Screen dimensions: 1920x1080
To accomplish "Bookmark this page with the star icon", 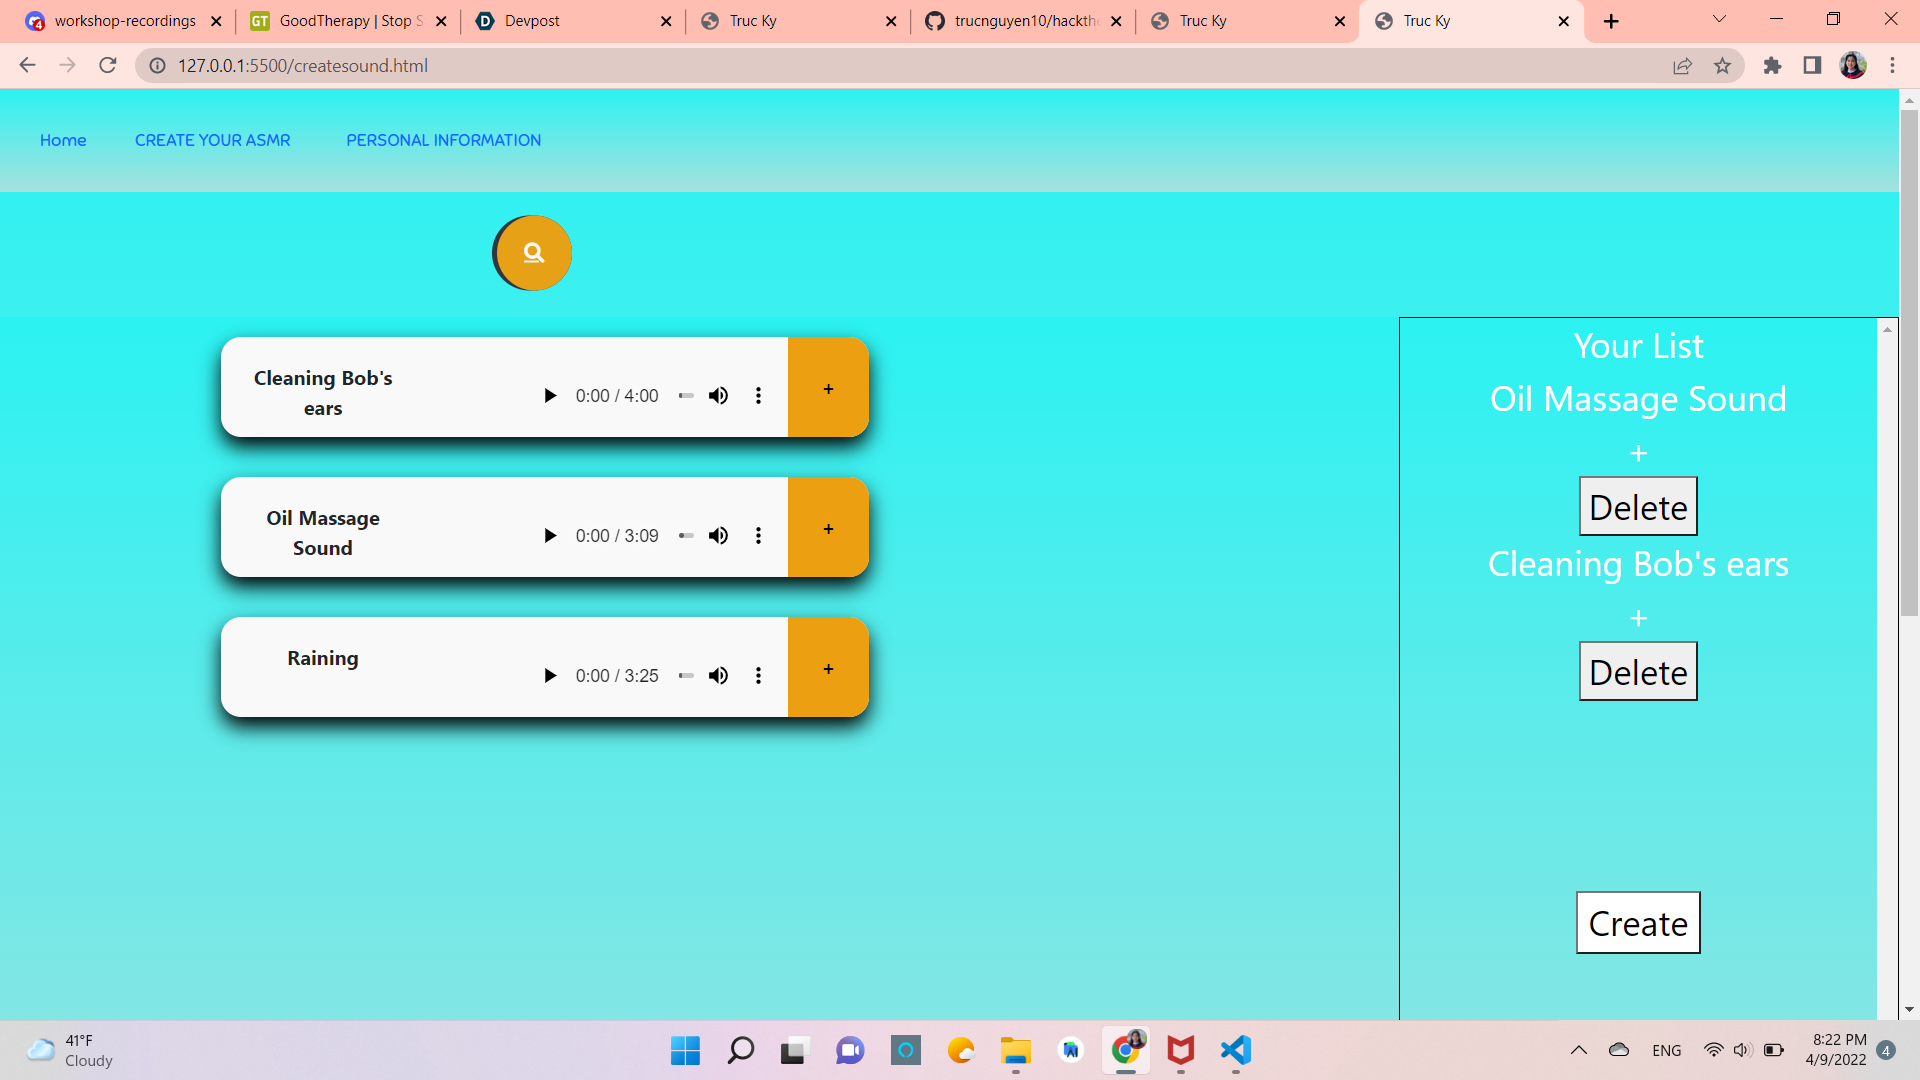I will click(x=1722, y=66).
